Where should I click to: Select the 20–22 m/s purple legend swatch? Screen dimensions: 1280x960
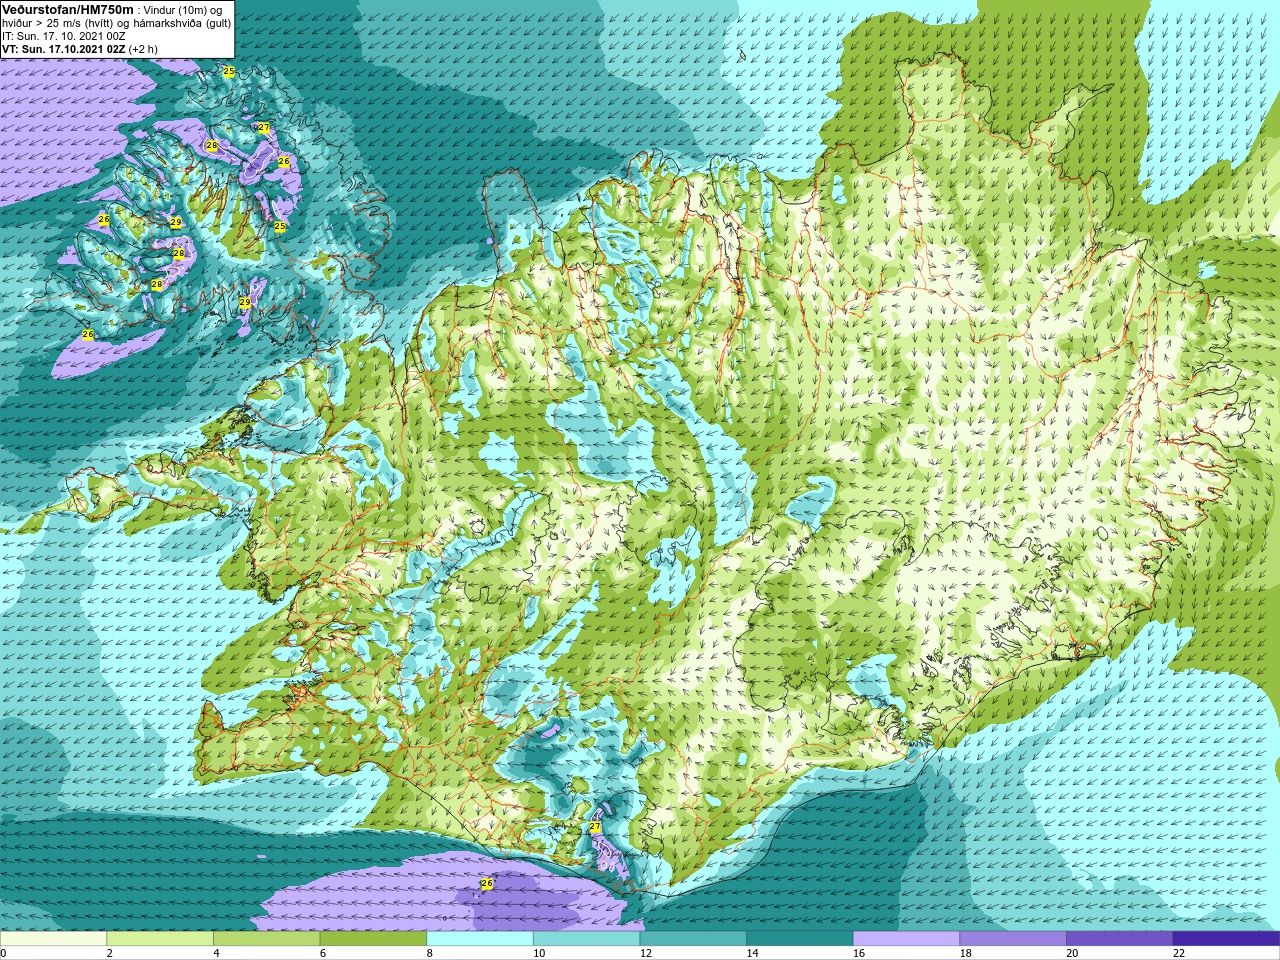1120,939
